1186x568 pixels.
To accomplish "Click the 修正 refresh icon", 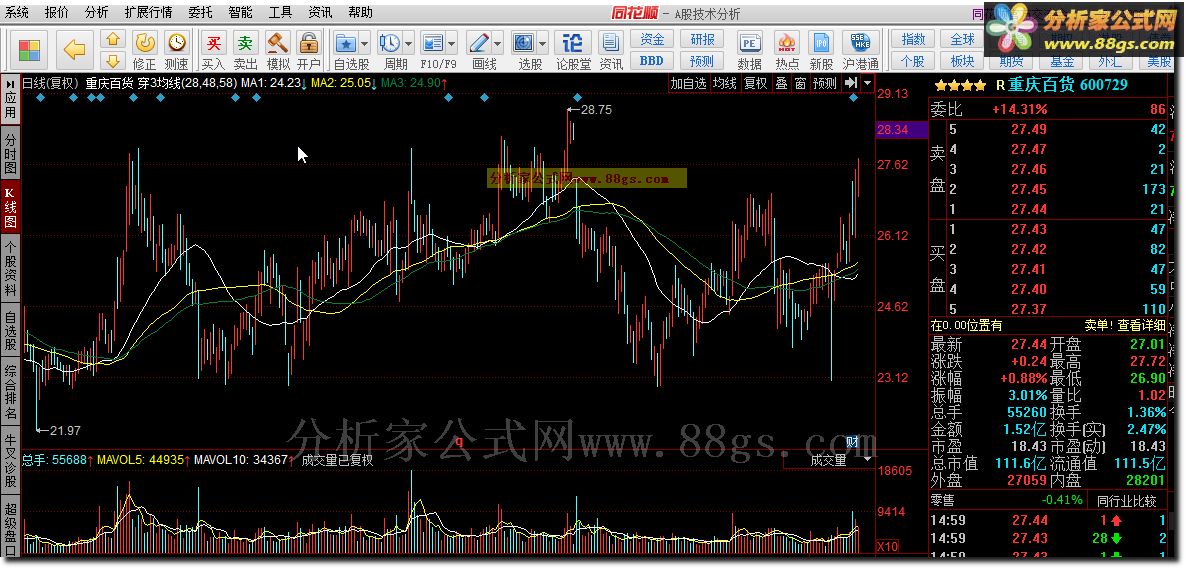I will click(x=144, y=43).
